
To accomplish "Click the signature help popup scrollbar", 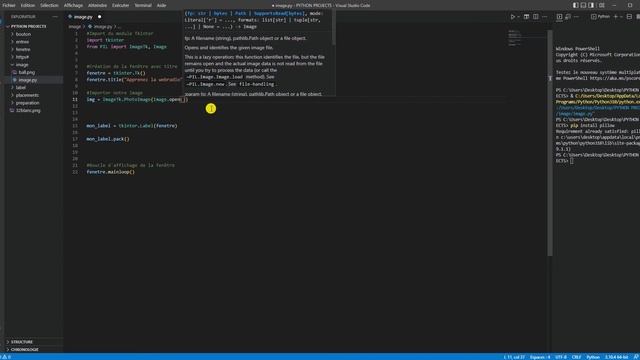I will coord(334,27).
